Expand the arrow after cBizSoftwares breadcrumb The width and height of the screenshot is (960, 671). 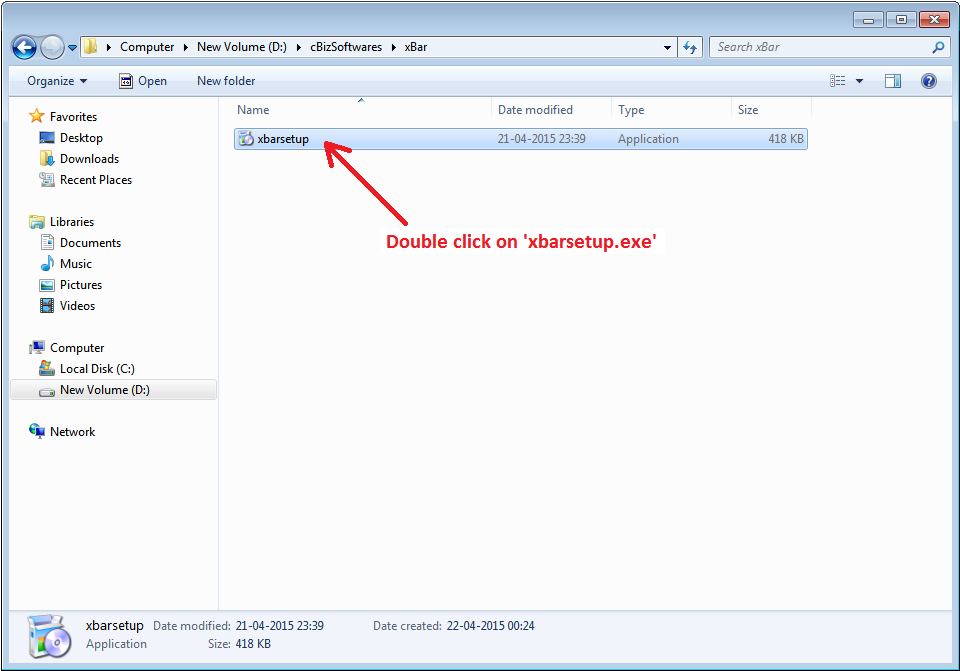tap(394, 47)
